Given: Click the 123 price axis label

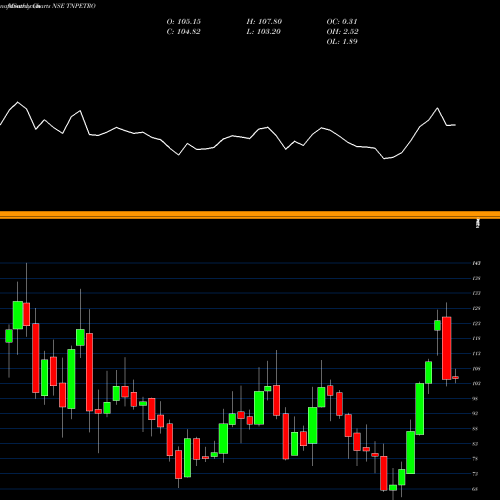Looking at the screenshot, I should [x=476, y=323].
